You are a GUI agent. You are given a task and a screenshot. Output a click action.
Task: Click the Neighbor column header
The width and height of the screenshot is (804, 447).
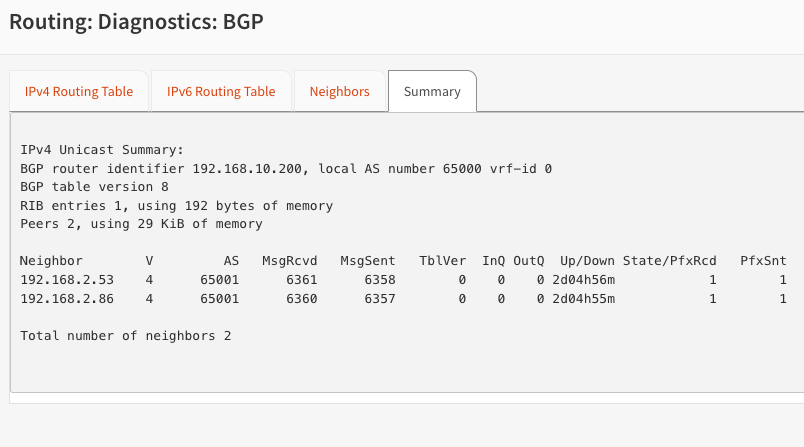point(51,261)
